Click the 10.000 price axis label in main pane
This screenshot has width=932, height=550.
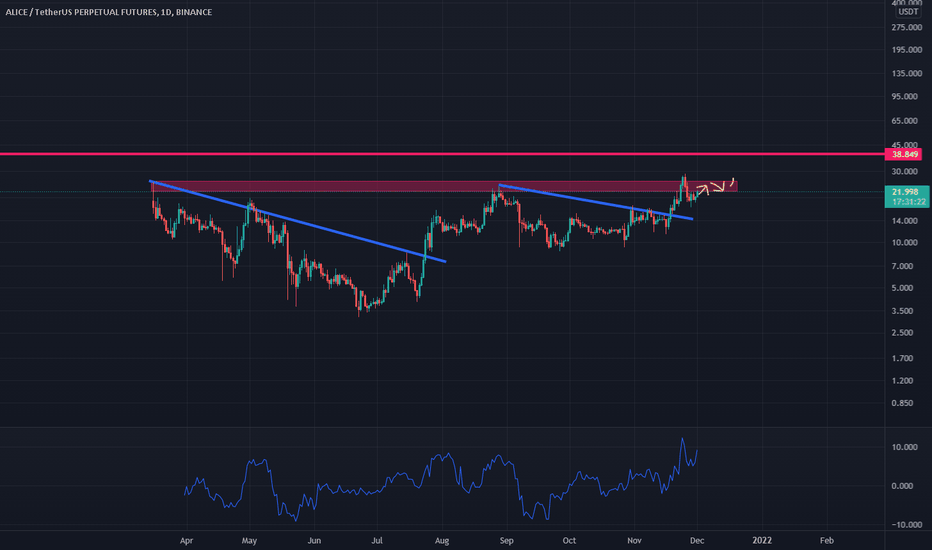click(x=906, y=243)
